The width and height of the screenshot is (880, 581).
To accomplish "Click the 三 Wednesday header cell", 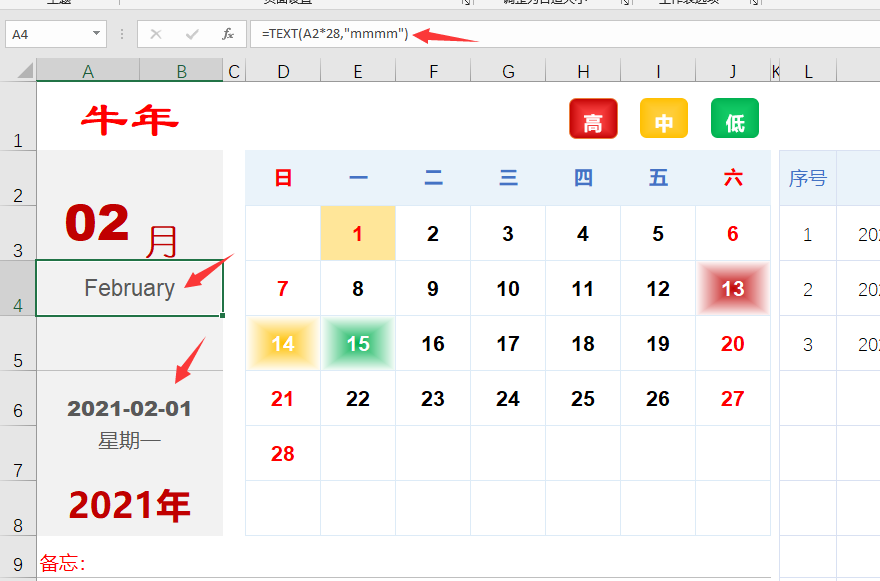I will tap(508, 178).
